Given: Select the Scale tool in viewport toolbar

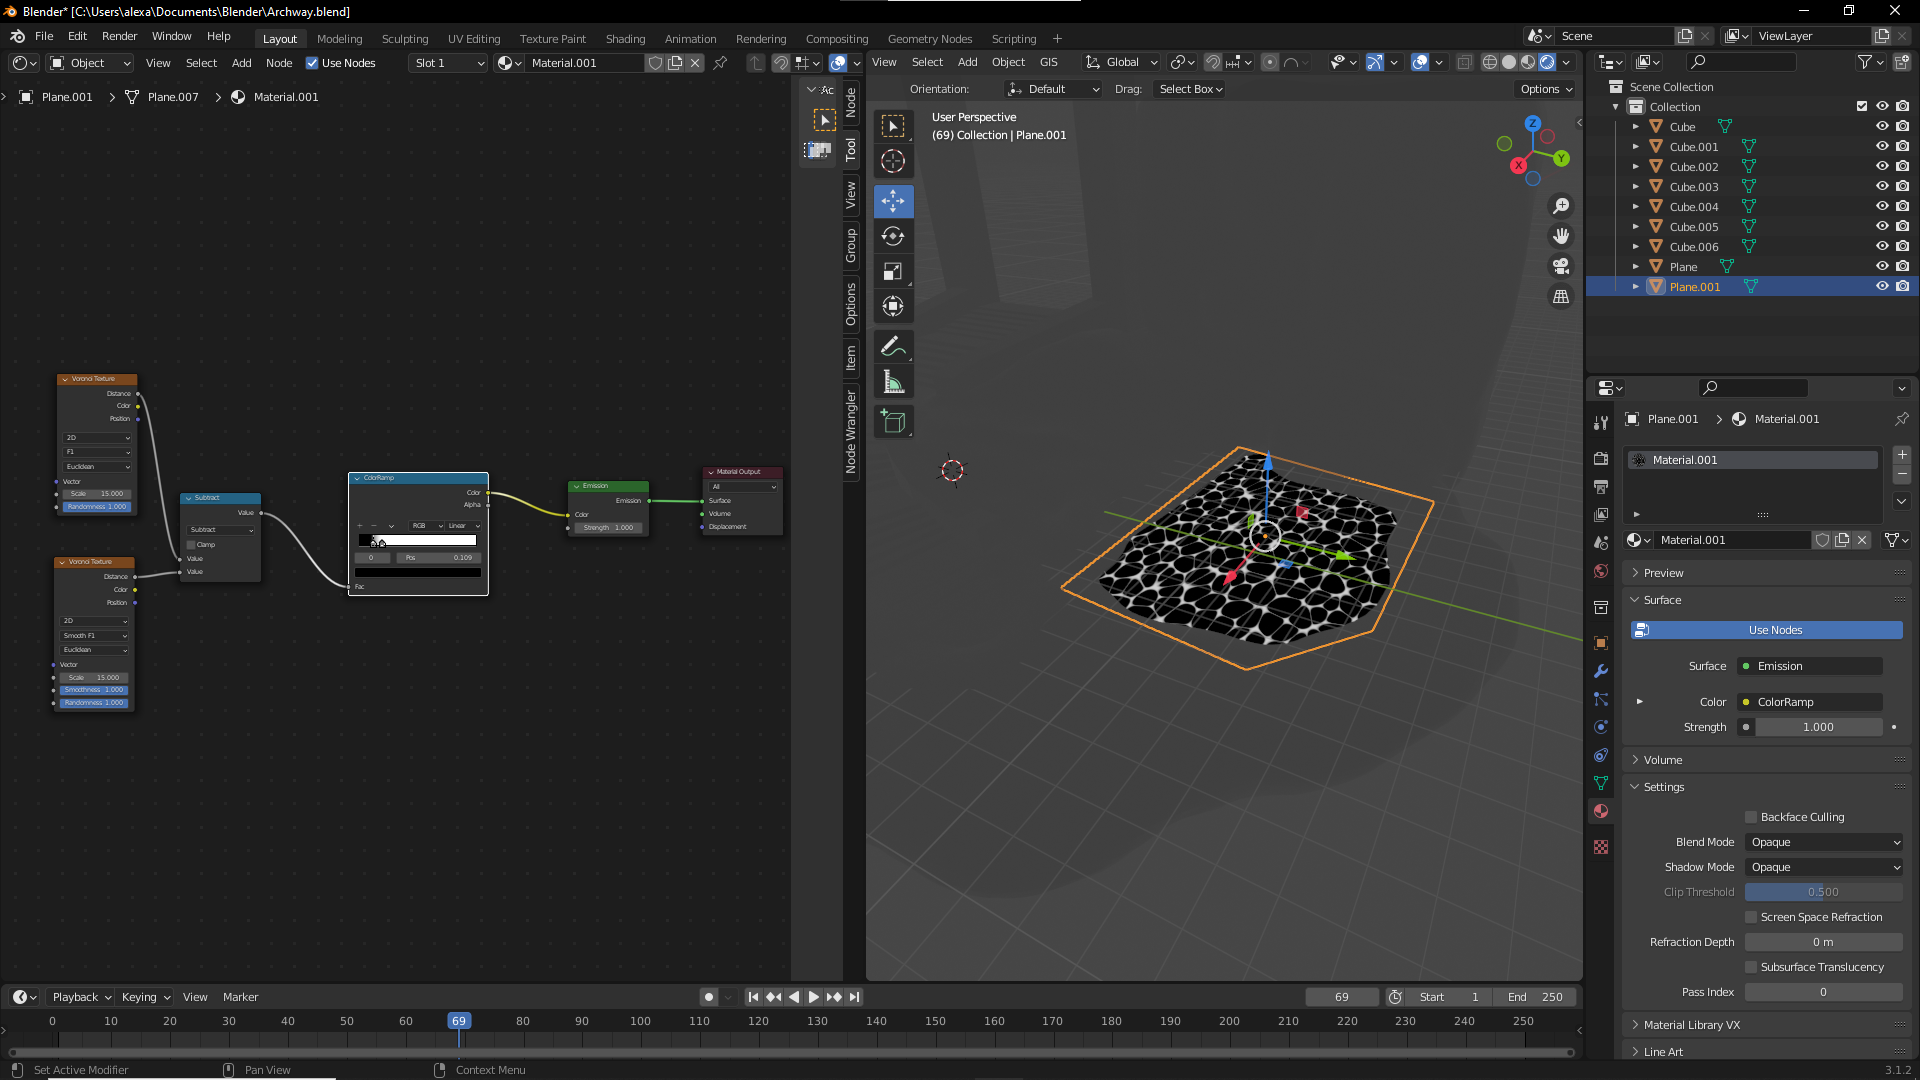Looking at the screenshot, I should (893, 272).
